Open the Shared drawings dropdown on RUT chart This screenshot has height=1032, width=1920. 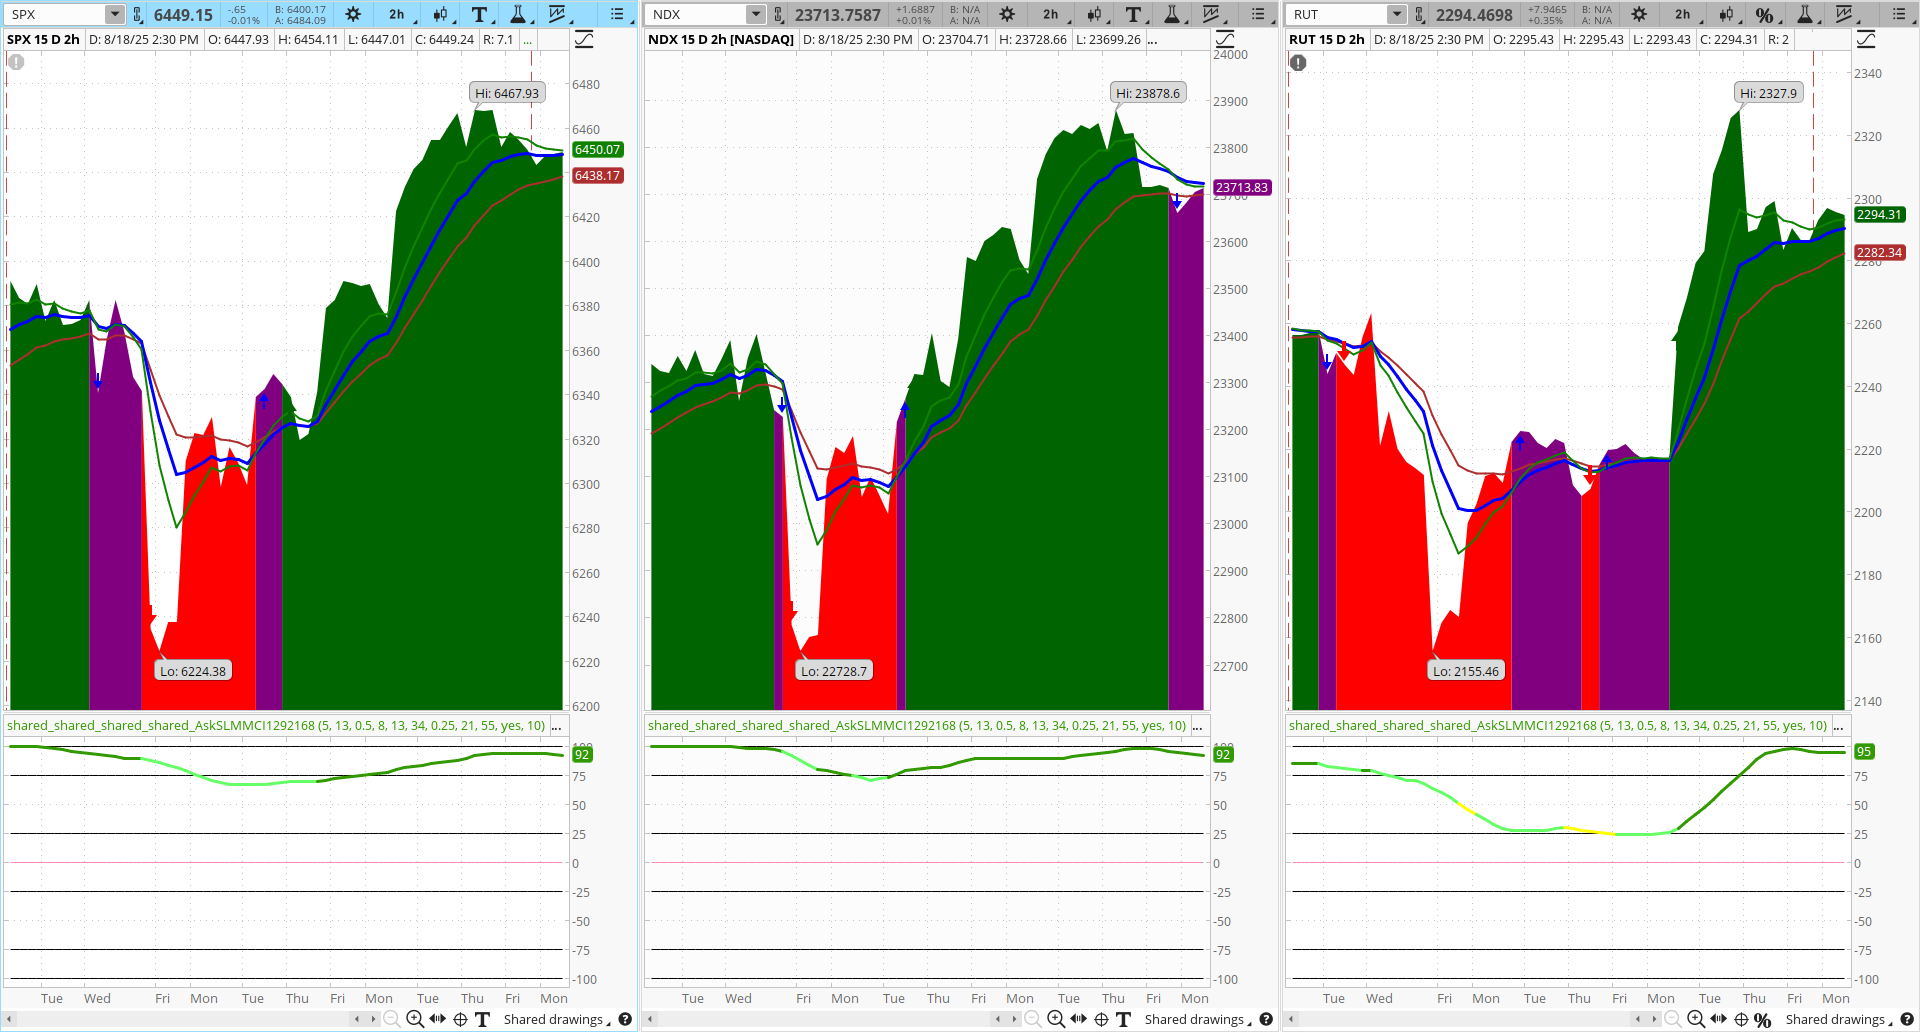(1836, 1019)
